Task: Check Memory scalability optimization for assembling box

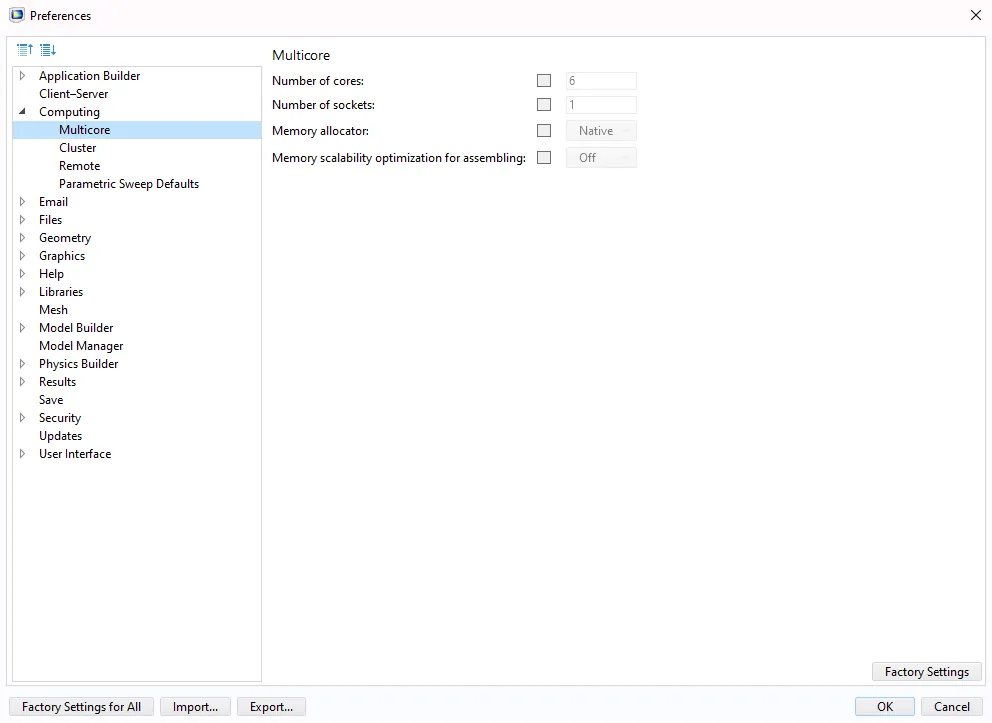Action: (544, 157)
